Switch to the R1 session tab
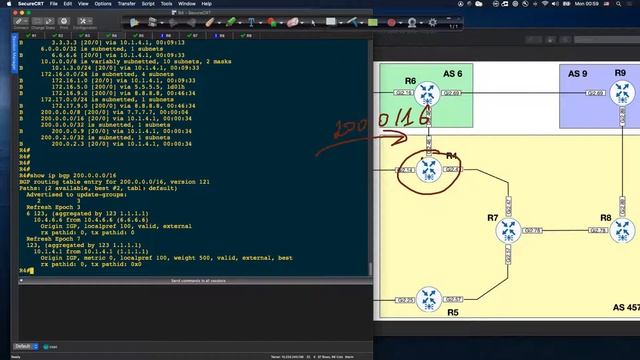Viewport: 640px width, 360px height. coord(31,36)
